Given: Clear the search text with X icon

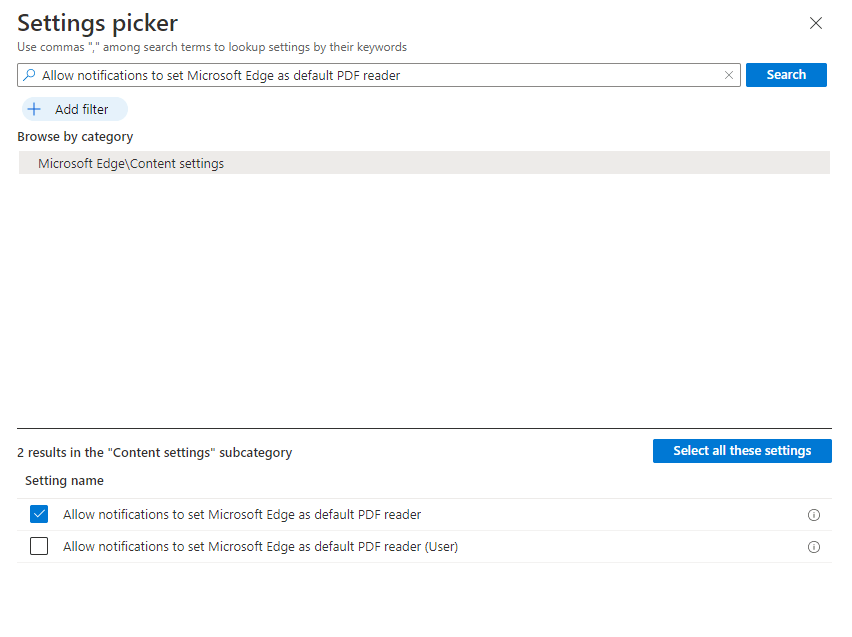Looking at the screenshot, I should [x=729, y=75].
